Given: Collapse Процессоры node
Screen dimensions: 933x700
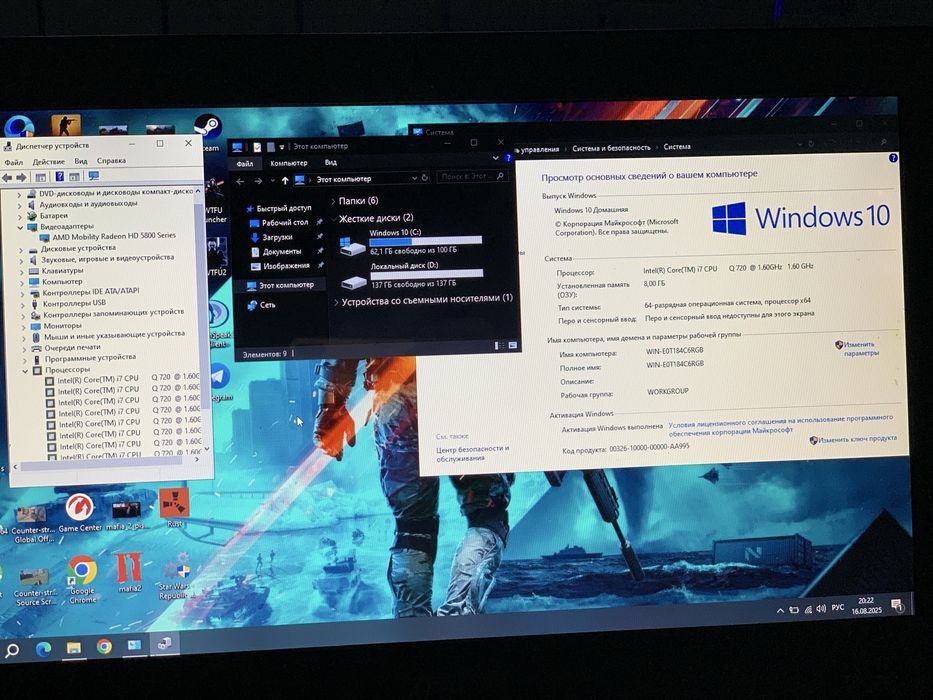Looking at the screenshot, I should coord(25,371).
